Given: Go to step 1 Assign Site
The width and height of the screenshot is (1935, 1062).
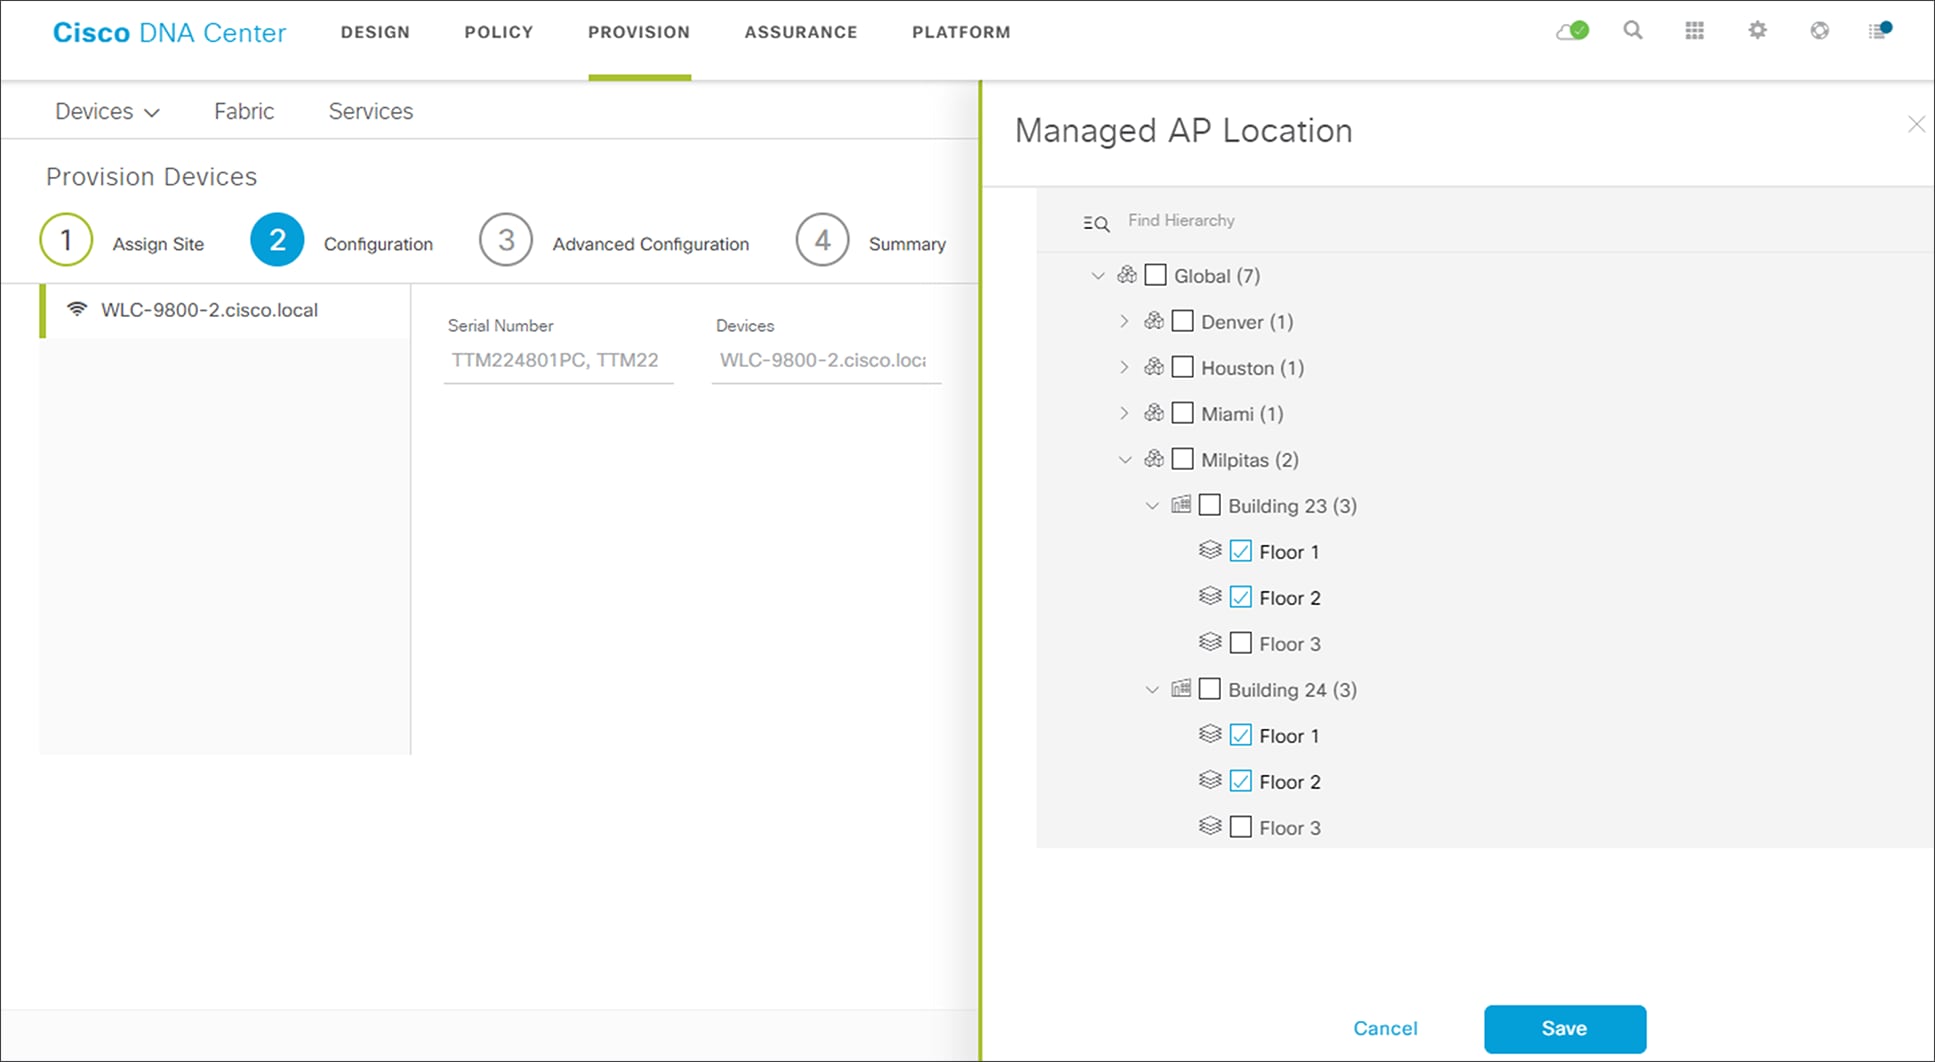Looking at the screenshot, I should (x=122, y=241).
